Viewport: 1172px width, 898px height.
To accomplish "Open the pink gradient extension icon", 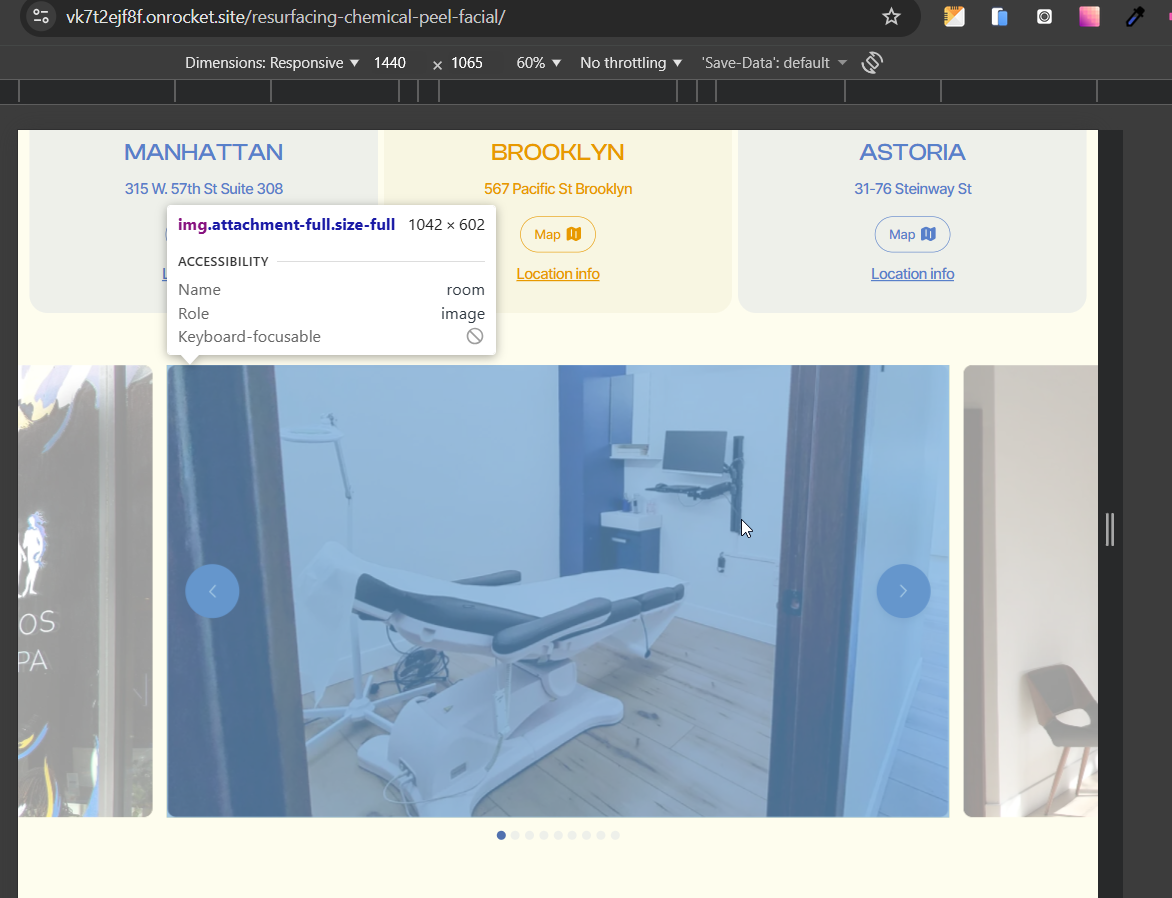I will pyautogui.click(x=1089, y=16).
